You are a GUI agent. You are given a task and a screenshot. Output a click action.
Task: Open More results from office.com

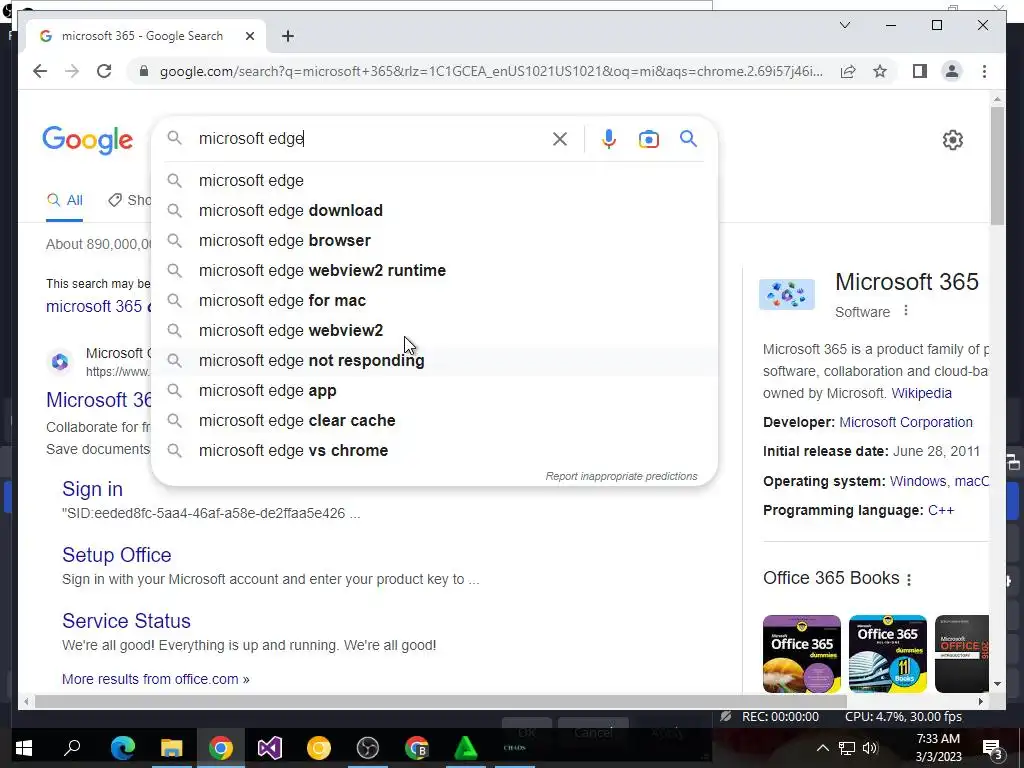[155, 679]
